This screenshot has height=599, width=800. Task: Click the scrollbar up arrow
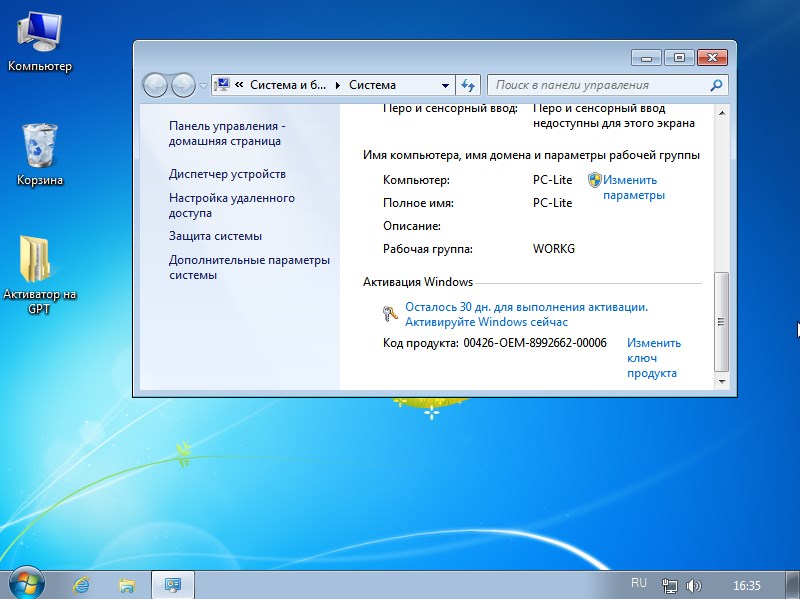coord(721,113)
